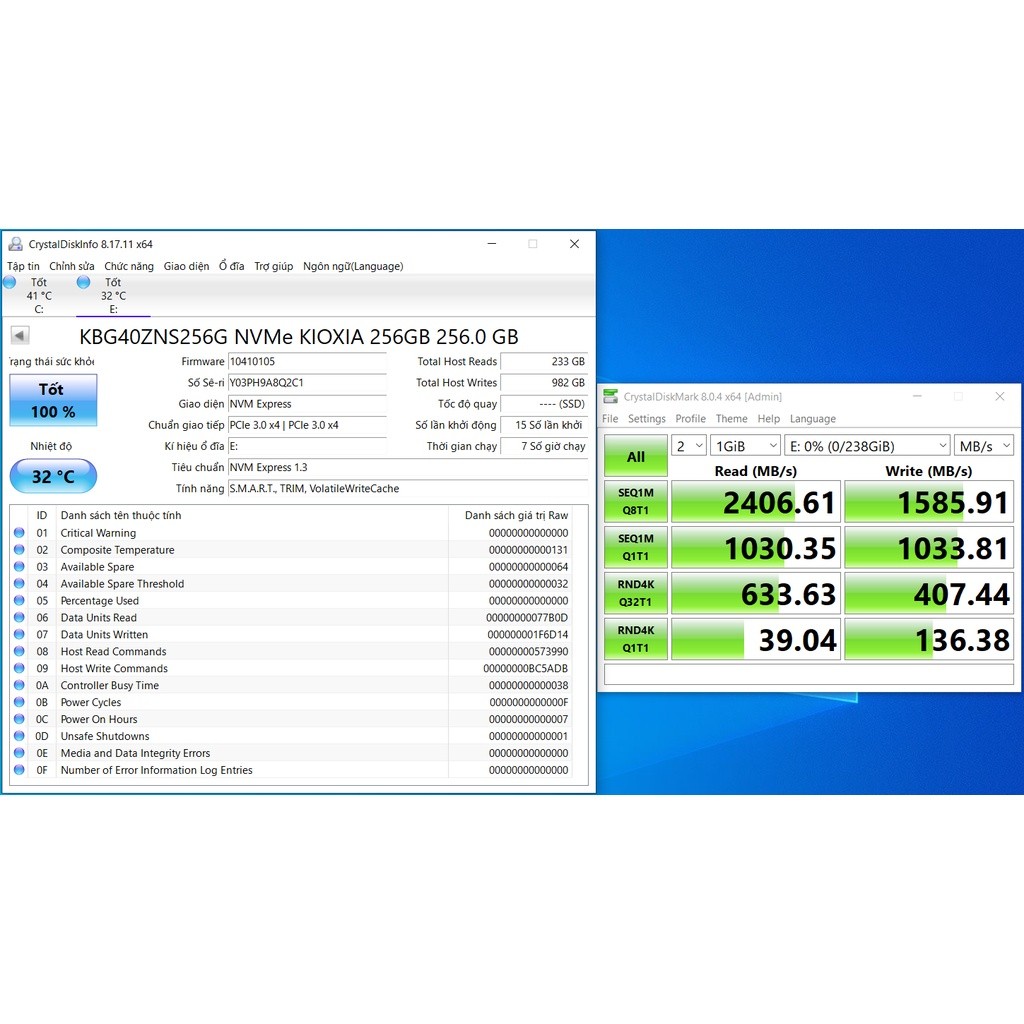Image resolution: width=1024 pixels, height=1024 pixels.
Task: Click status orb for Host Read Commands row
Action: click(20, 652)
